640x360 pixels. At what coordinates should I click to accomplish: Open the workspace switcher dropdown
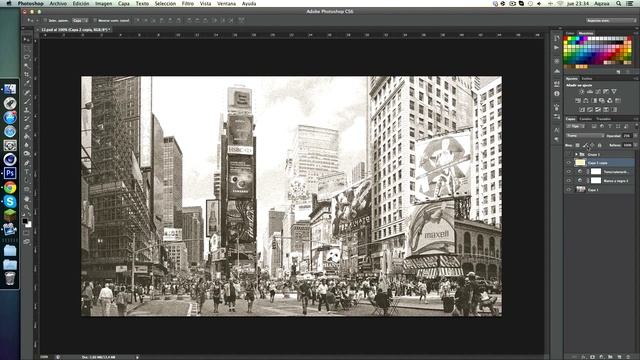611,20
